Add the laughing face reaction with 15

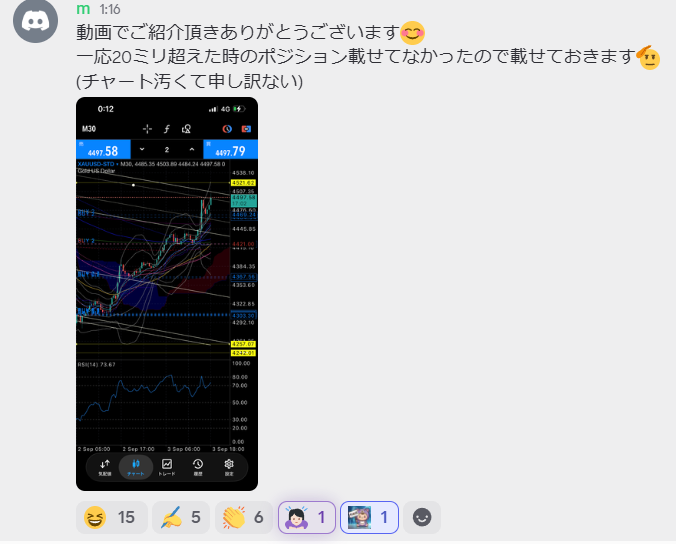tap(112, 517)
